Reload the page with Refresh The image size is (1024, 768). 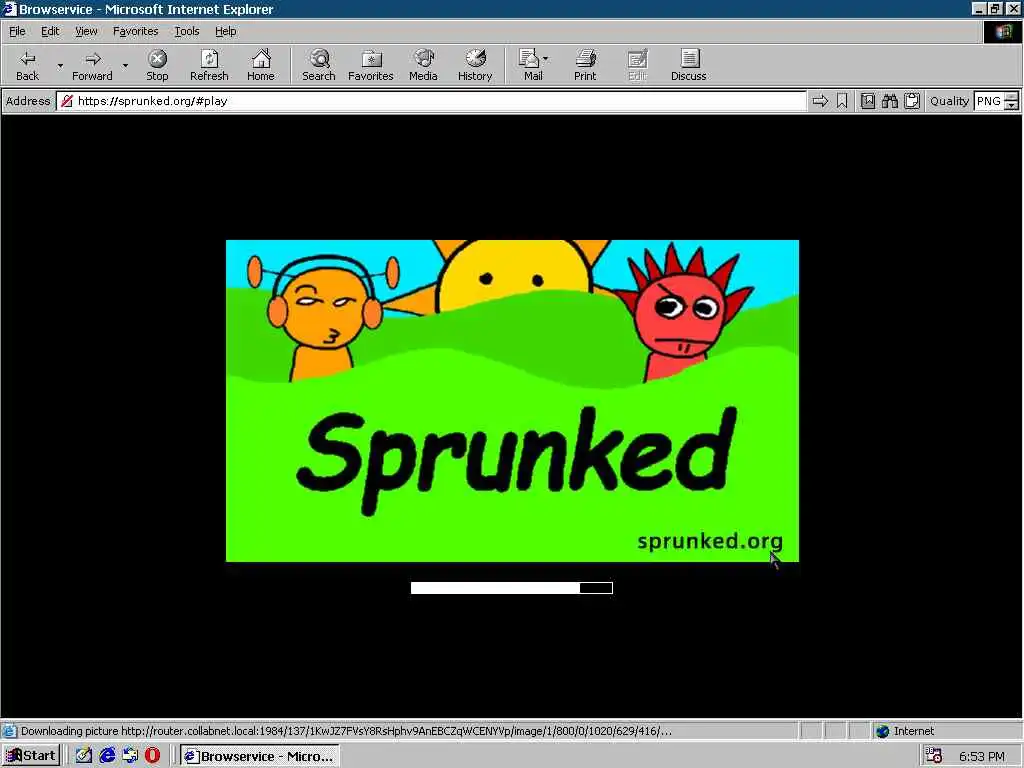209,65
